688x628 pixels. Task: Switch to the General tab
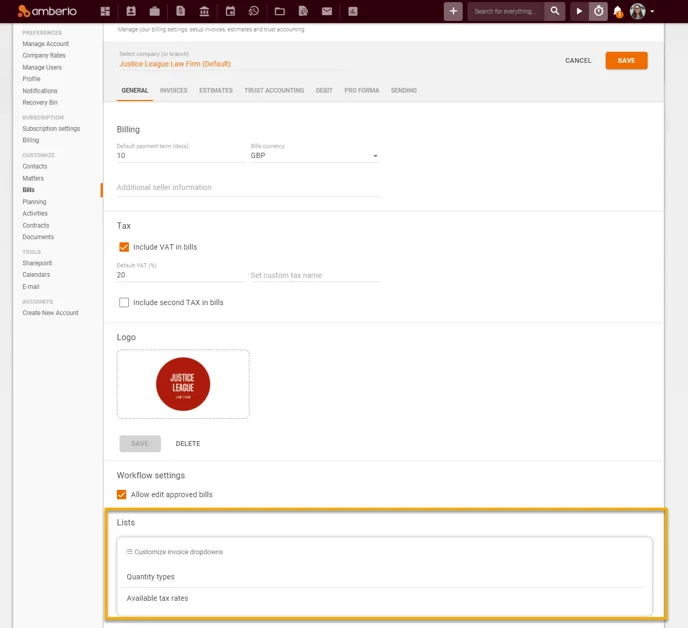click(x=135, y=90)
